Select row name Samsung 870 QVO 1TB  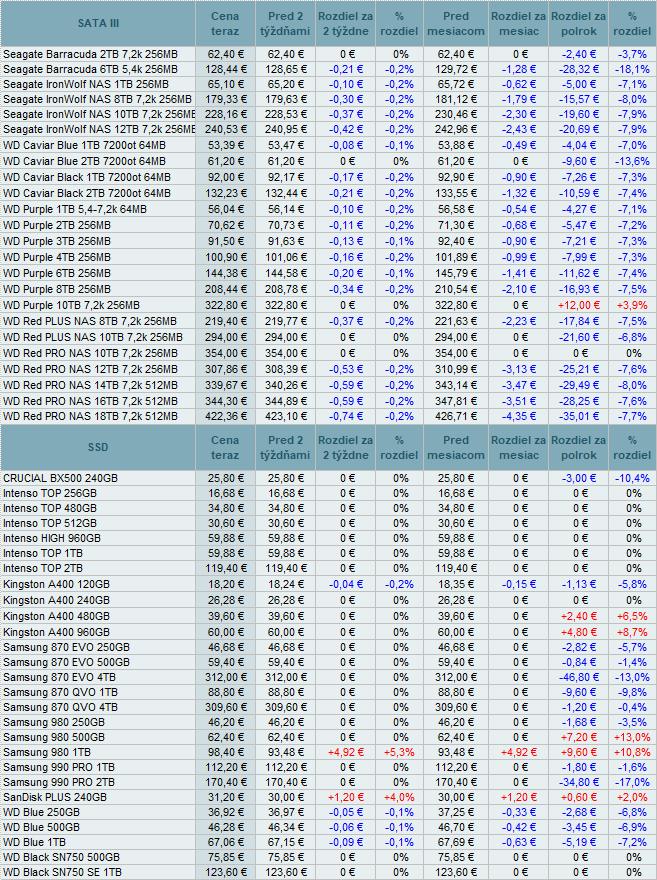tap(61, 693)
